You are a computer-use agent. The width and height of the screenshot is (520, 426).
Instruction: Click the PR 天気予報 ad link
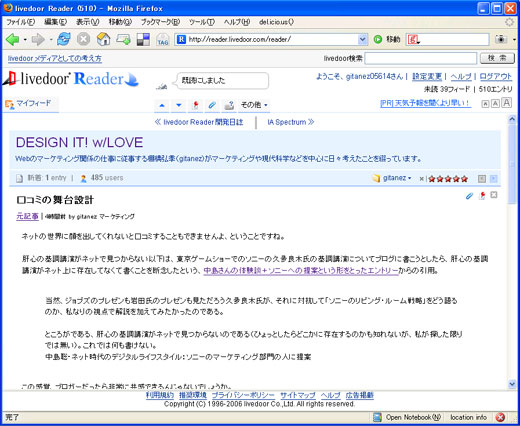[x=425, y=103]
